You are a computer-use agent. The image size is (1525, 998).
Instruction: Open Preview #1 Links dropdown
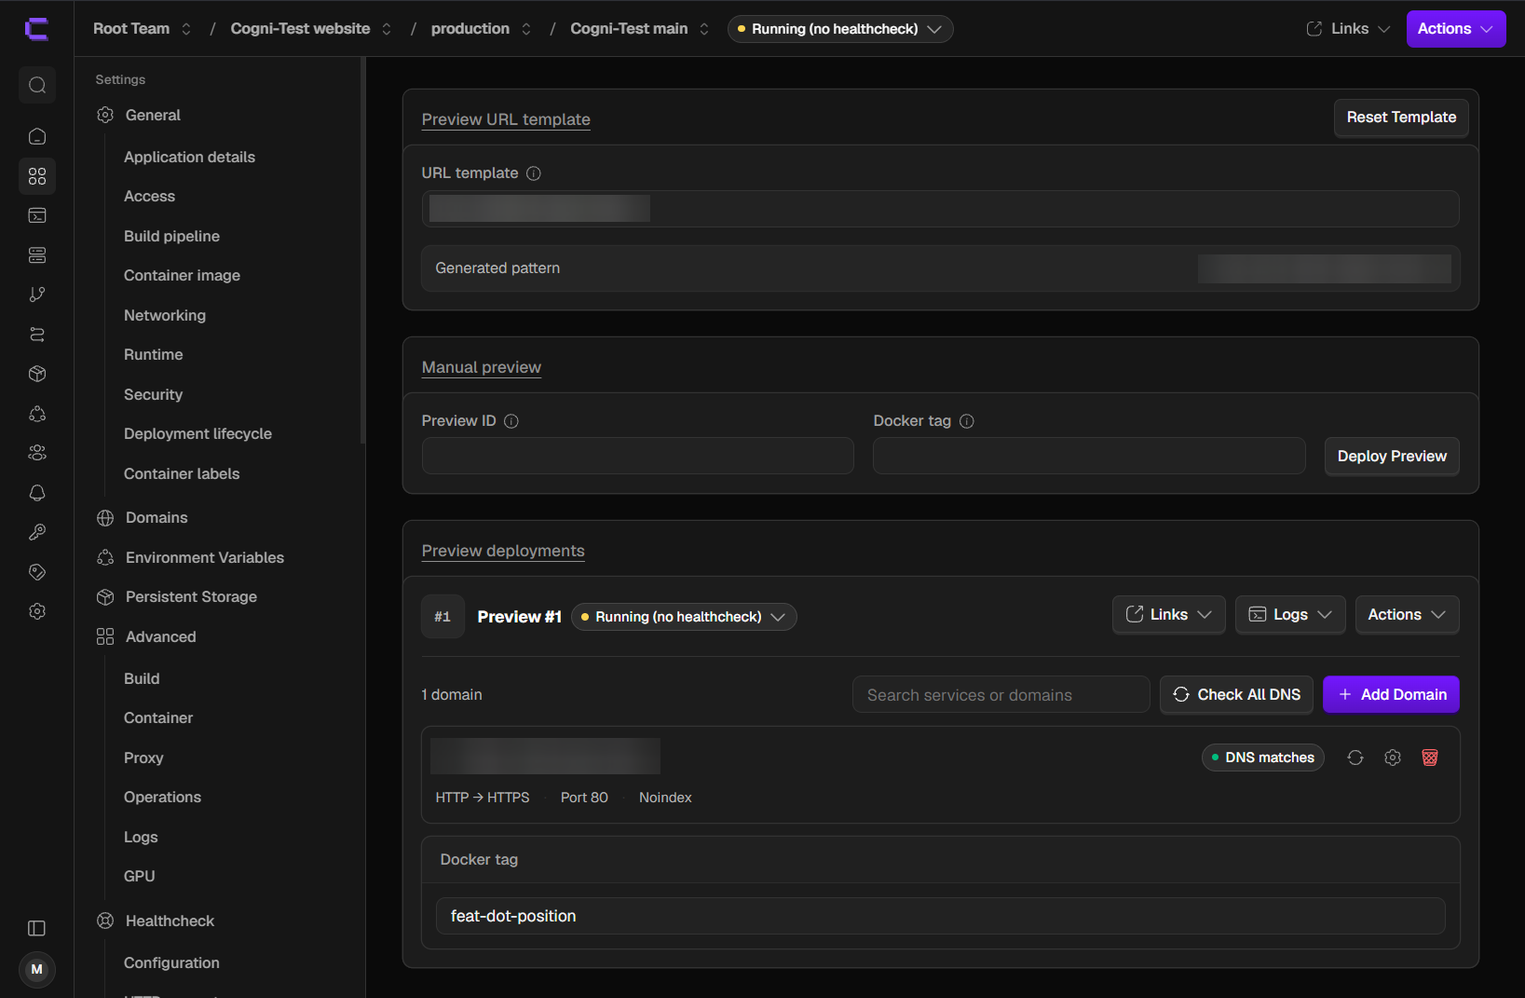1168,615
